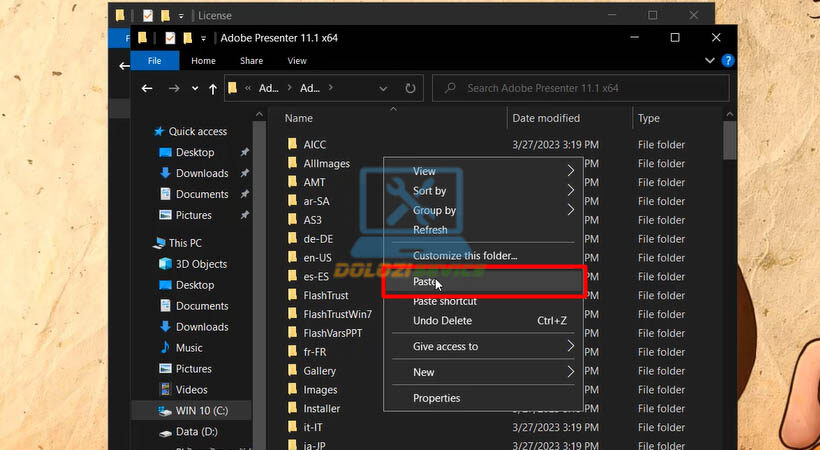Open Videos in navigation pane
Image resolution: width=820 pixels, height=450 pixels.
[x=191, y=390]
